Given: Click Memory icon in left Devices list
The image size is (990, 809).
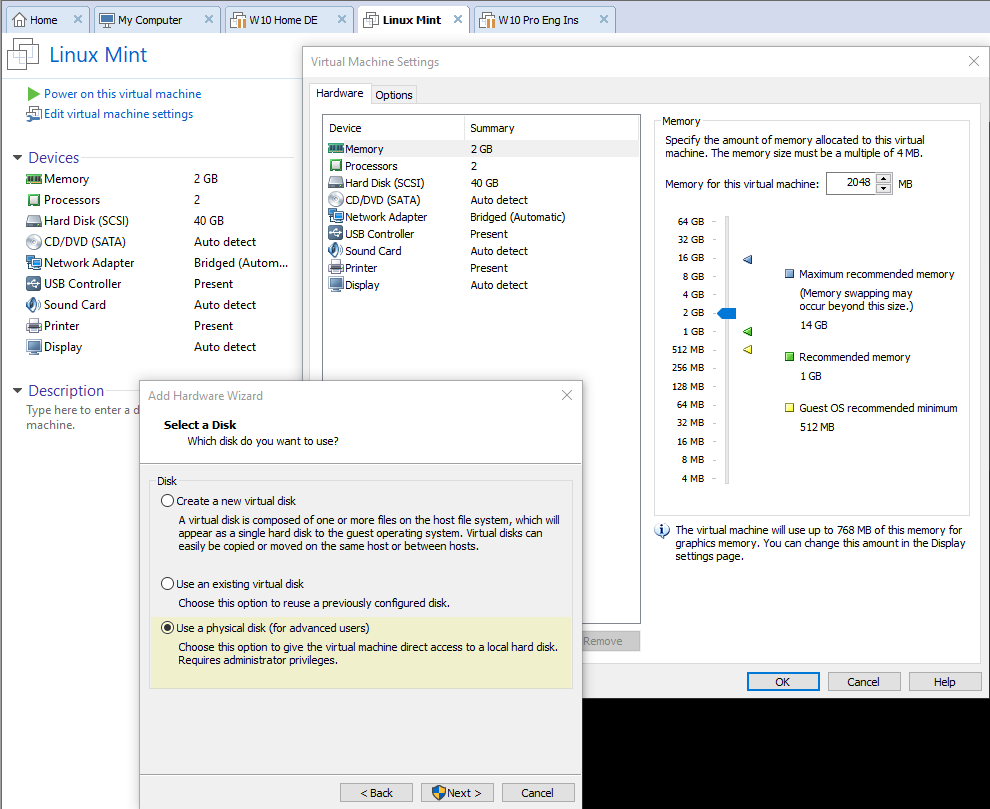Looking at the screenshot, I should tap(33, 179).
